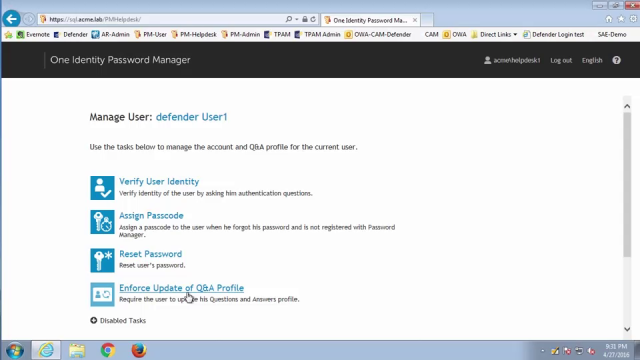640x360 pixels.
Task: Click the browser Forward arrow button
Action: pos(29,19)
